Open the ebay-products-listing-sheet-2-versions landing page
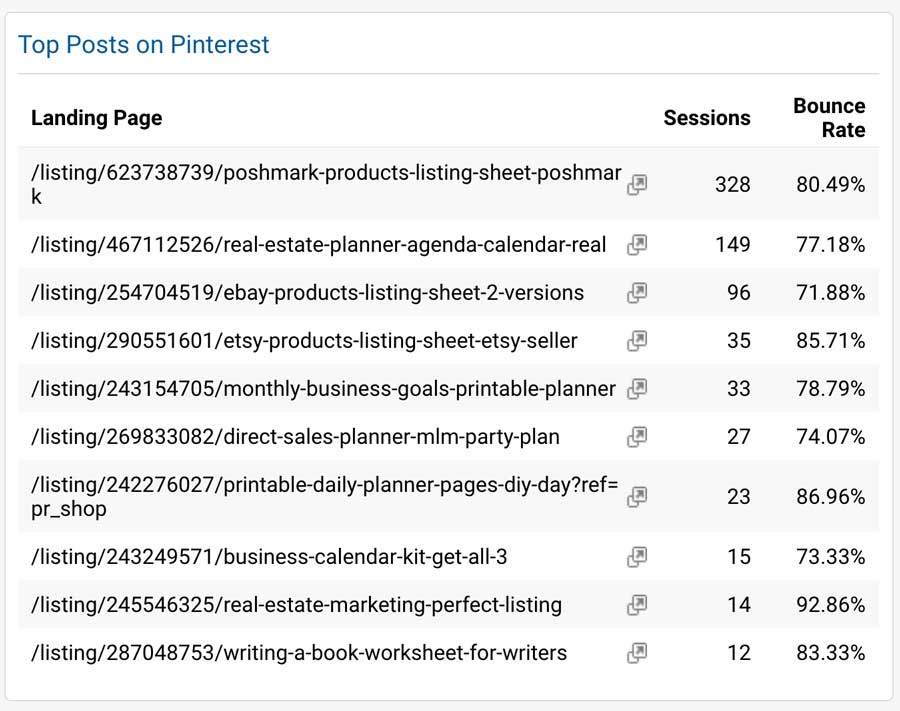The width and height of the screenshot is (900, 711). pos(308,293)
